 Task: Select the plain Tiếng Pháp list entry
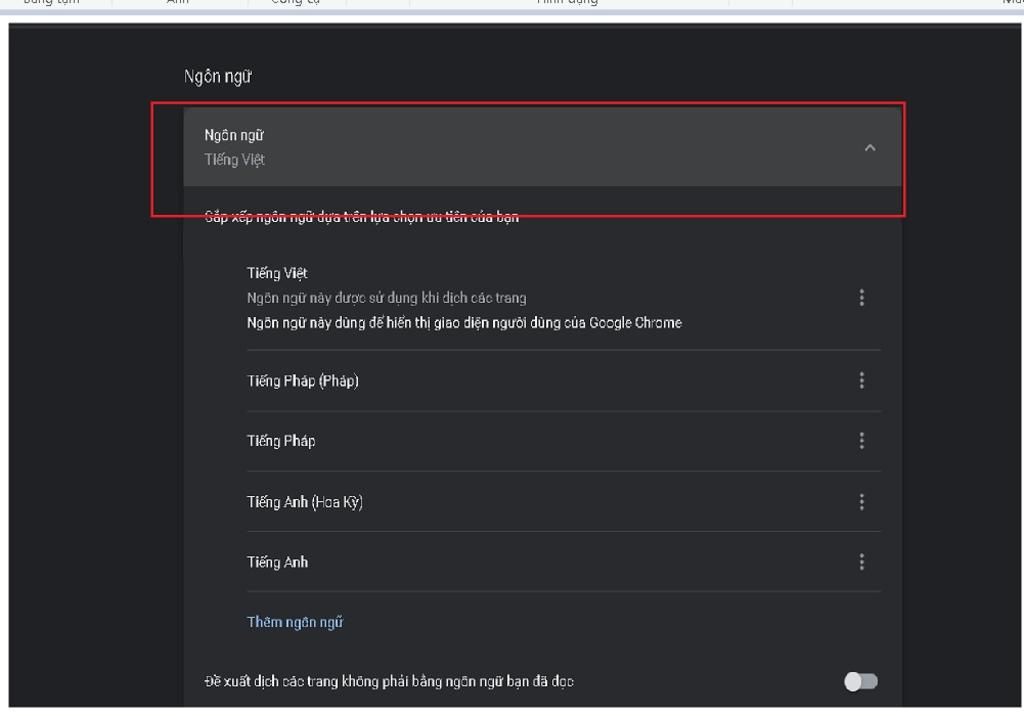281,441
